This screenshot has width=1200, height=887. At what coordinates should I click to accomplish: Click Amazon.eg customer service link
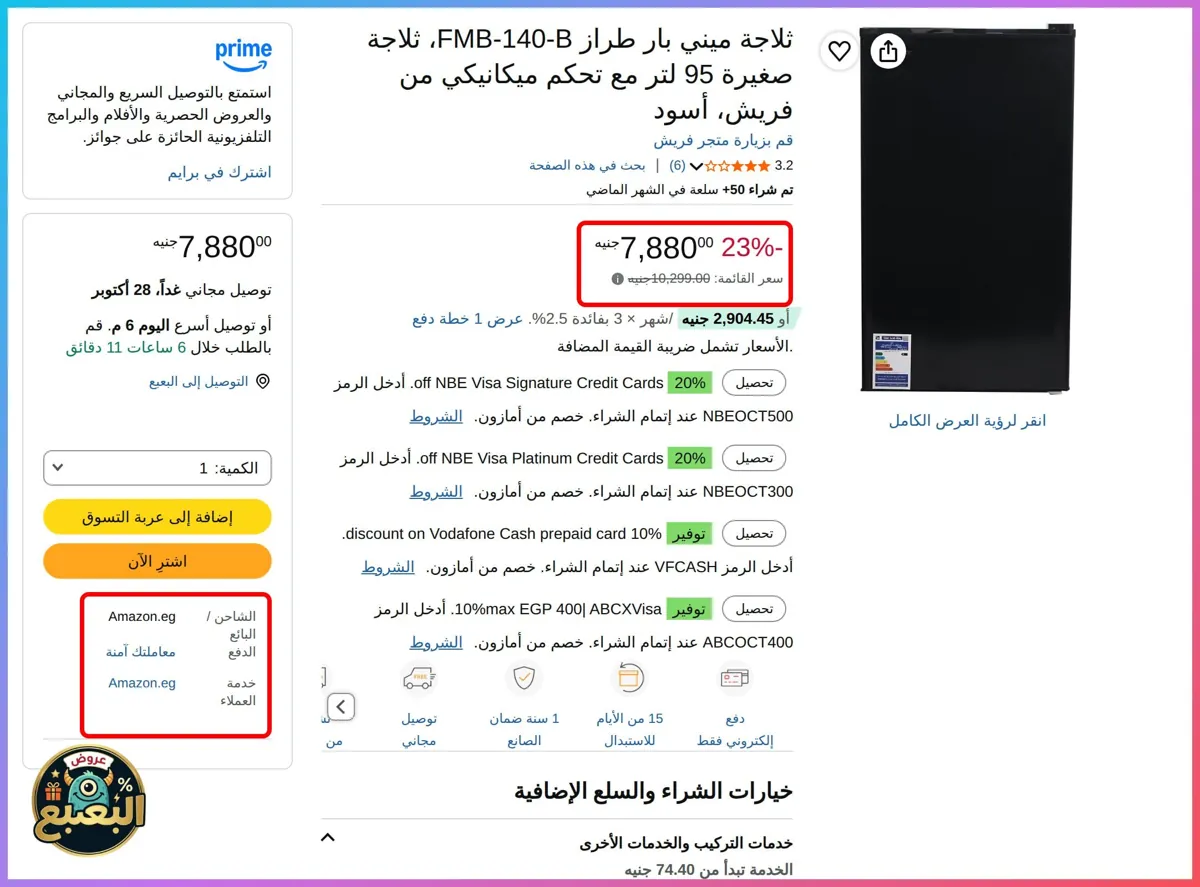point(142,683)
